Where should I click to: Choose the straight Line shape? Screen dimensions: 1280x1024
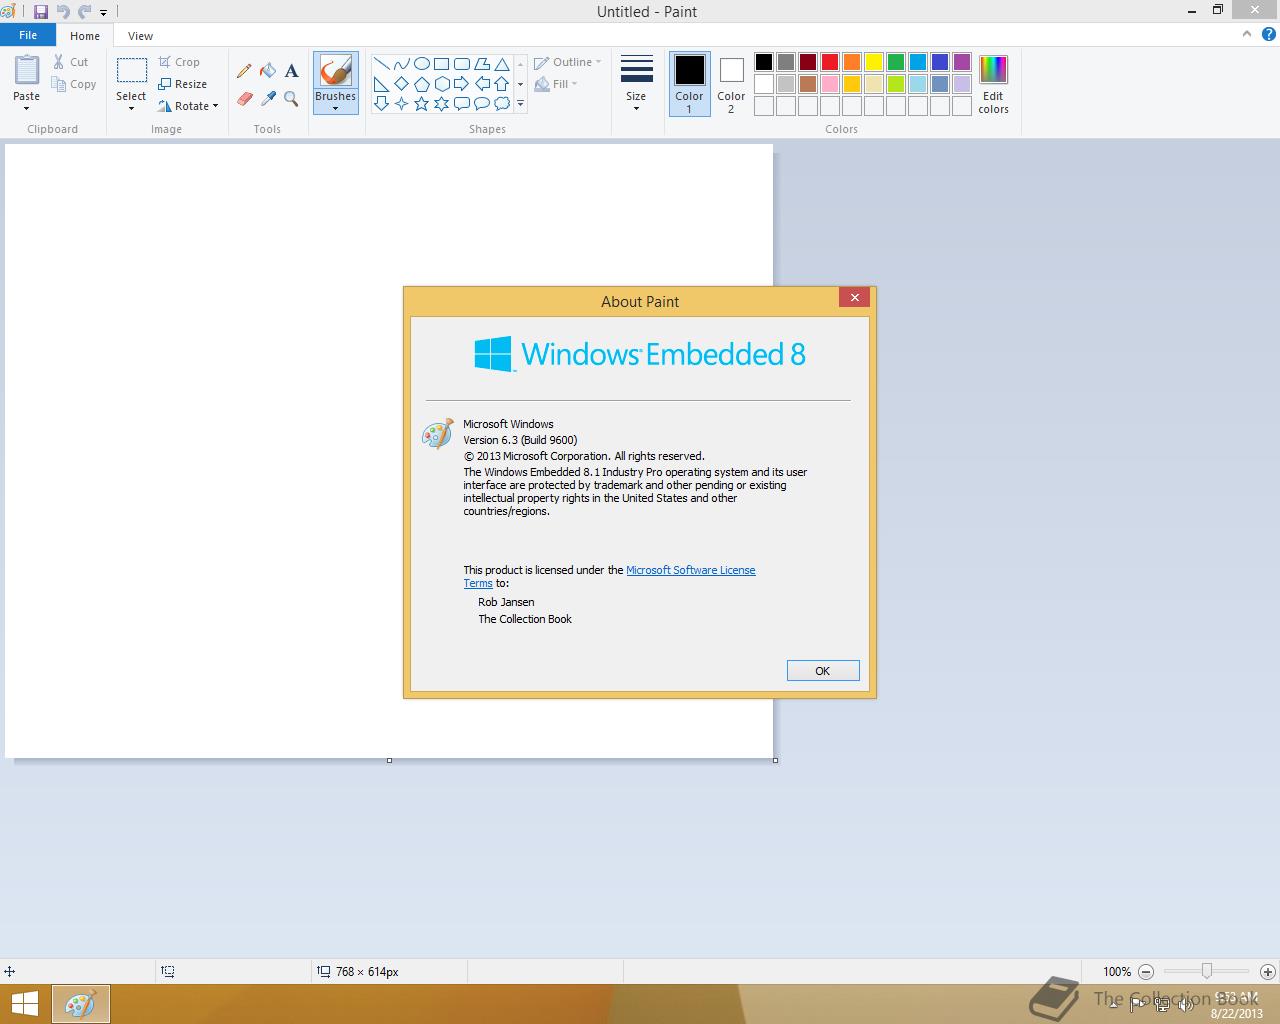[x=381, y=64]
